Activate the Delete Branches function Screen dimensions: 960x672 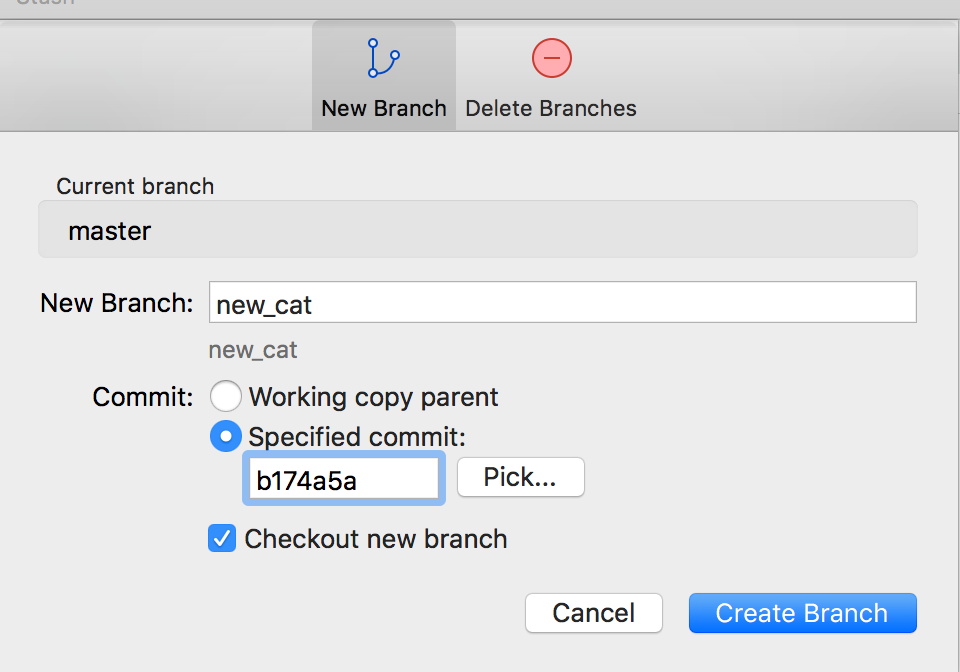(x=551, y=75)
